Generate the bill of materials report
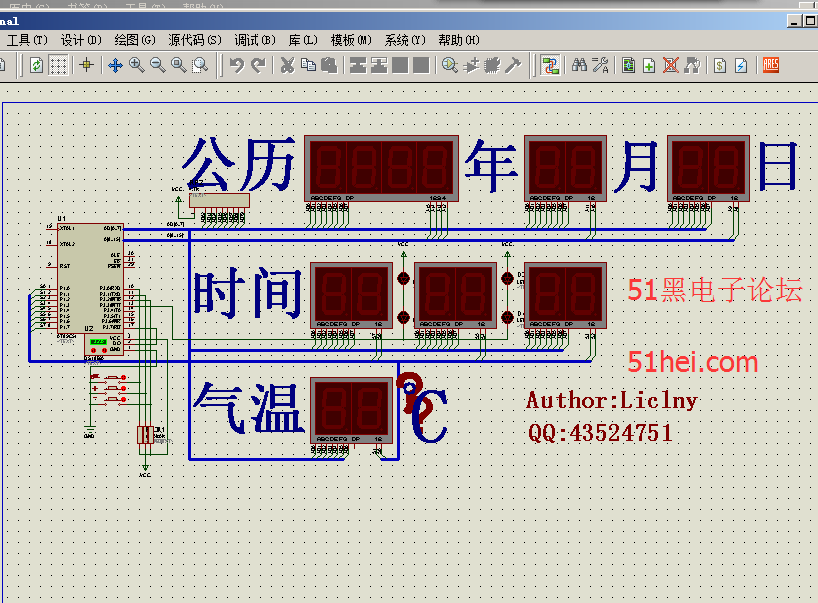Image resolution: width=818 pixels, height=603 pixels. click(720, 66)
